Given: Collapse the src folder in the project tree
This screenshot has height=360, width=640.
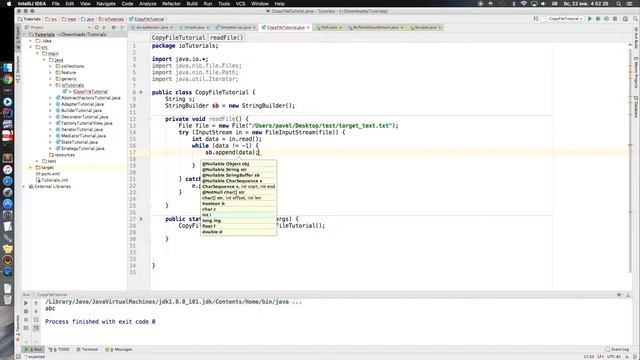Looking at the screenshot, I should tap(31, 47).
